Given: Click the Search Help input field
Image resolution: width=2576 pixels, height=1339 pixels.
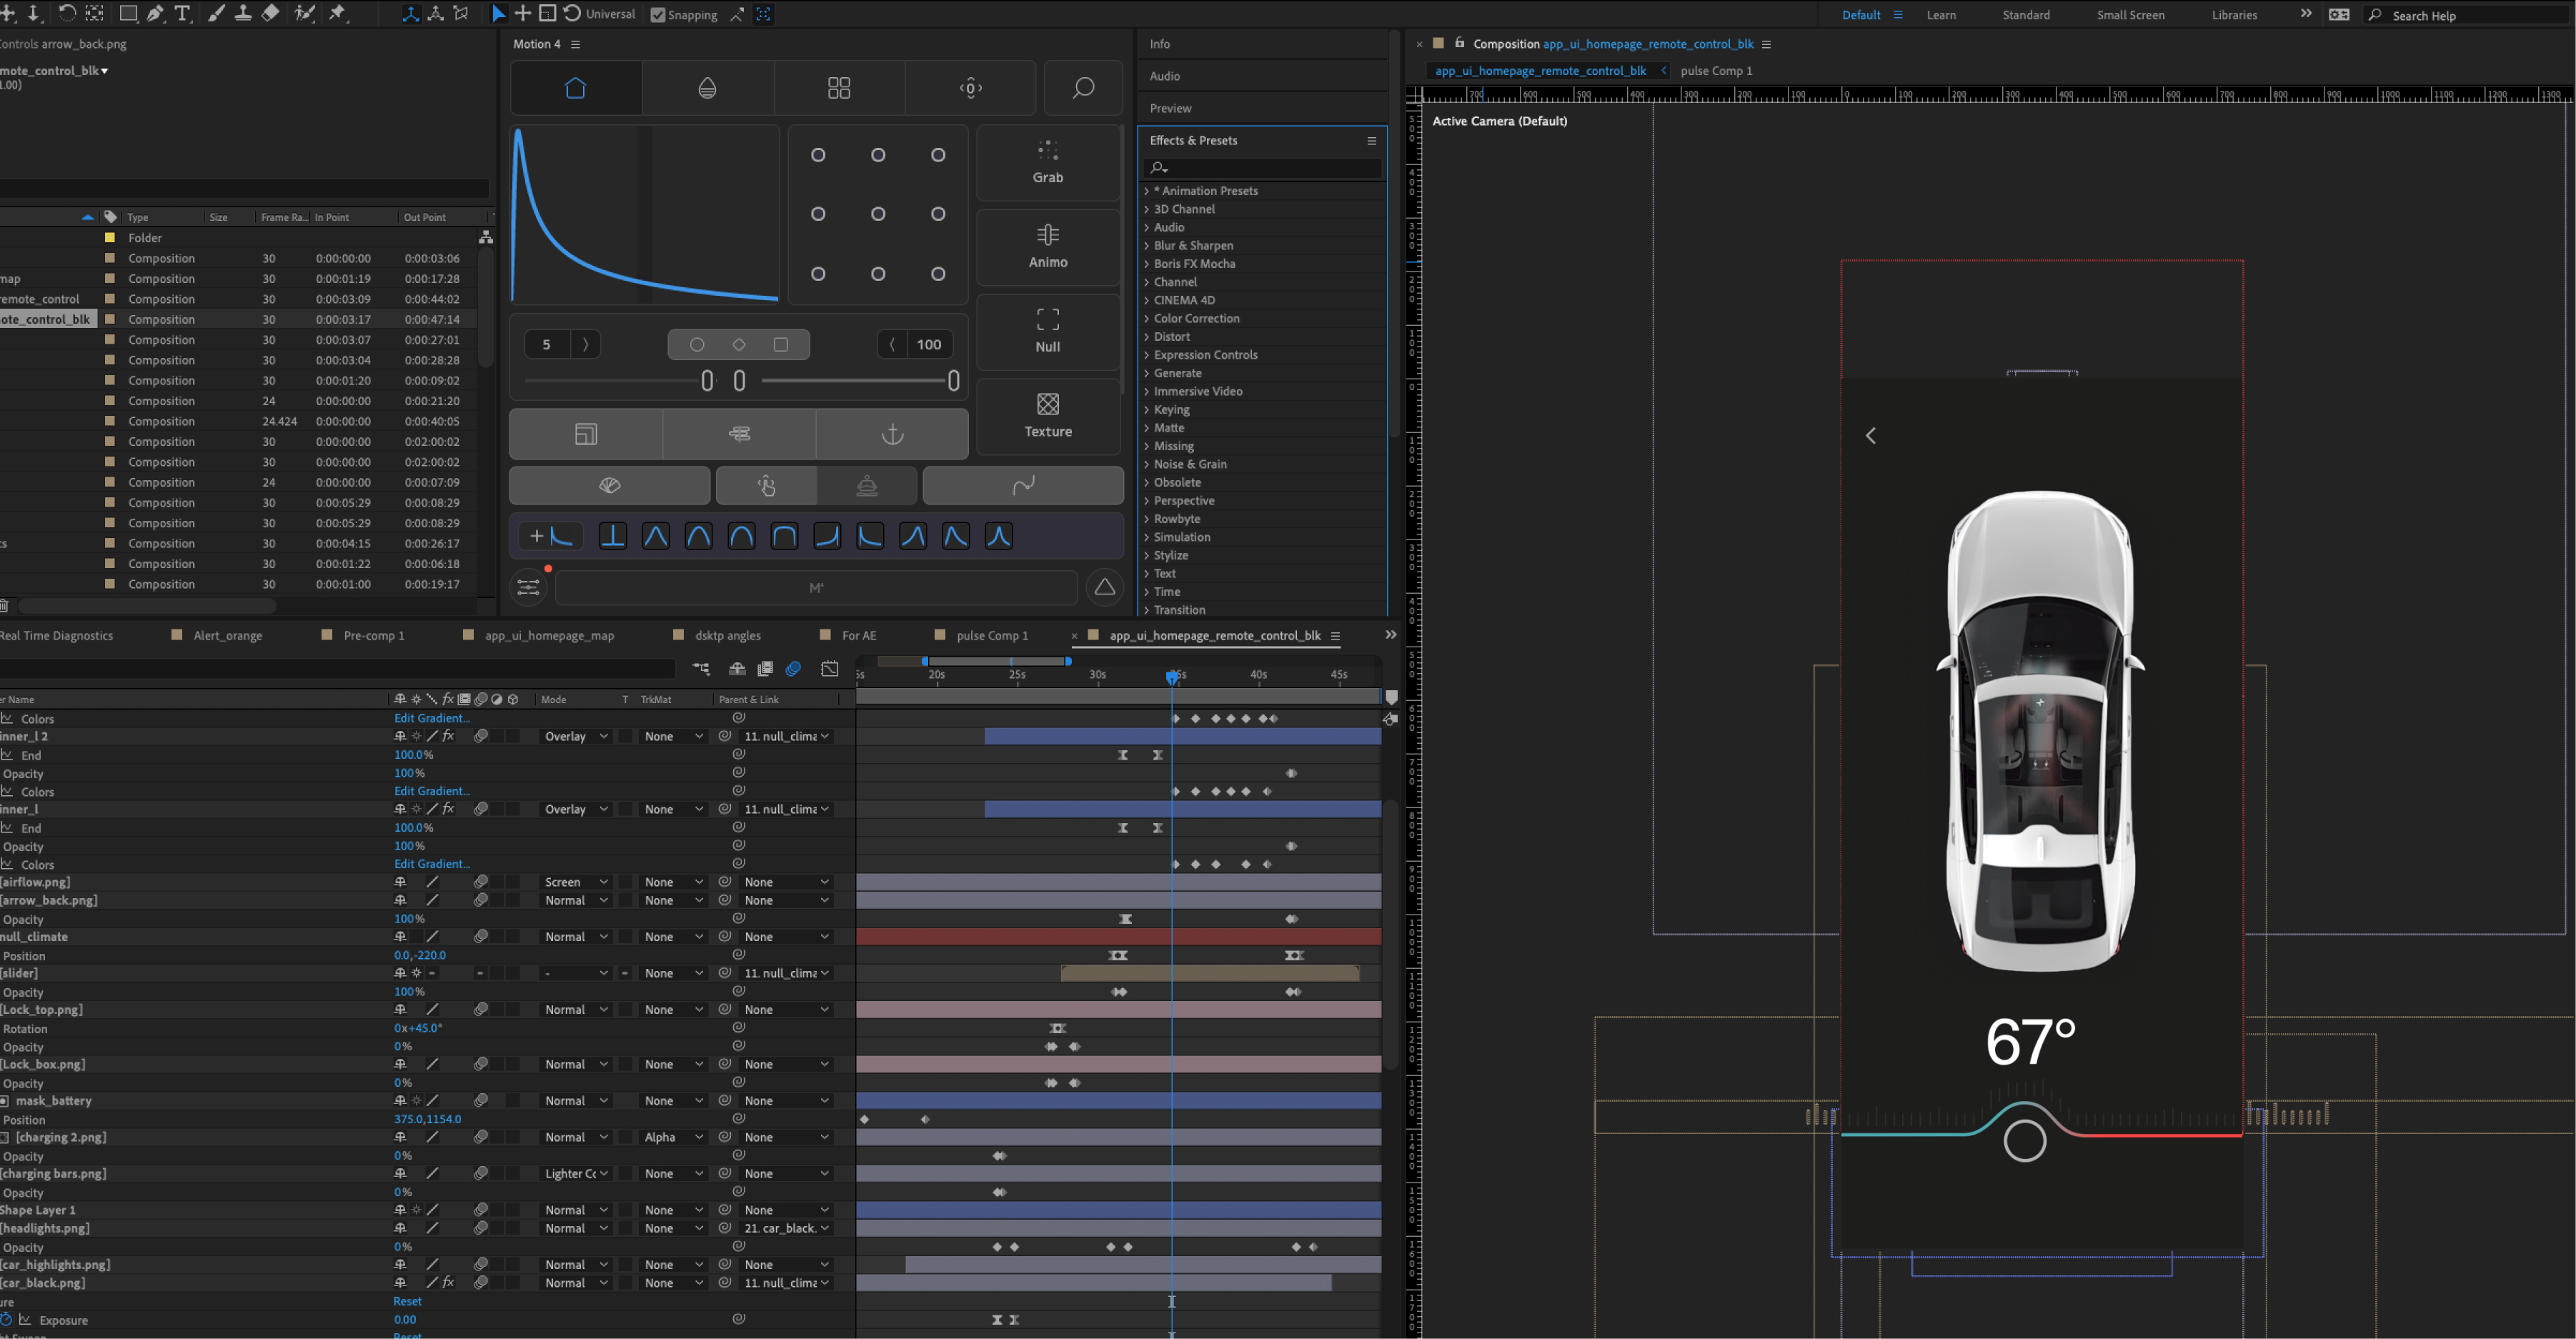Looking at the screenshot, I should 2470,15.
